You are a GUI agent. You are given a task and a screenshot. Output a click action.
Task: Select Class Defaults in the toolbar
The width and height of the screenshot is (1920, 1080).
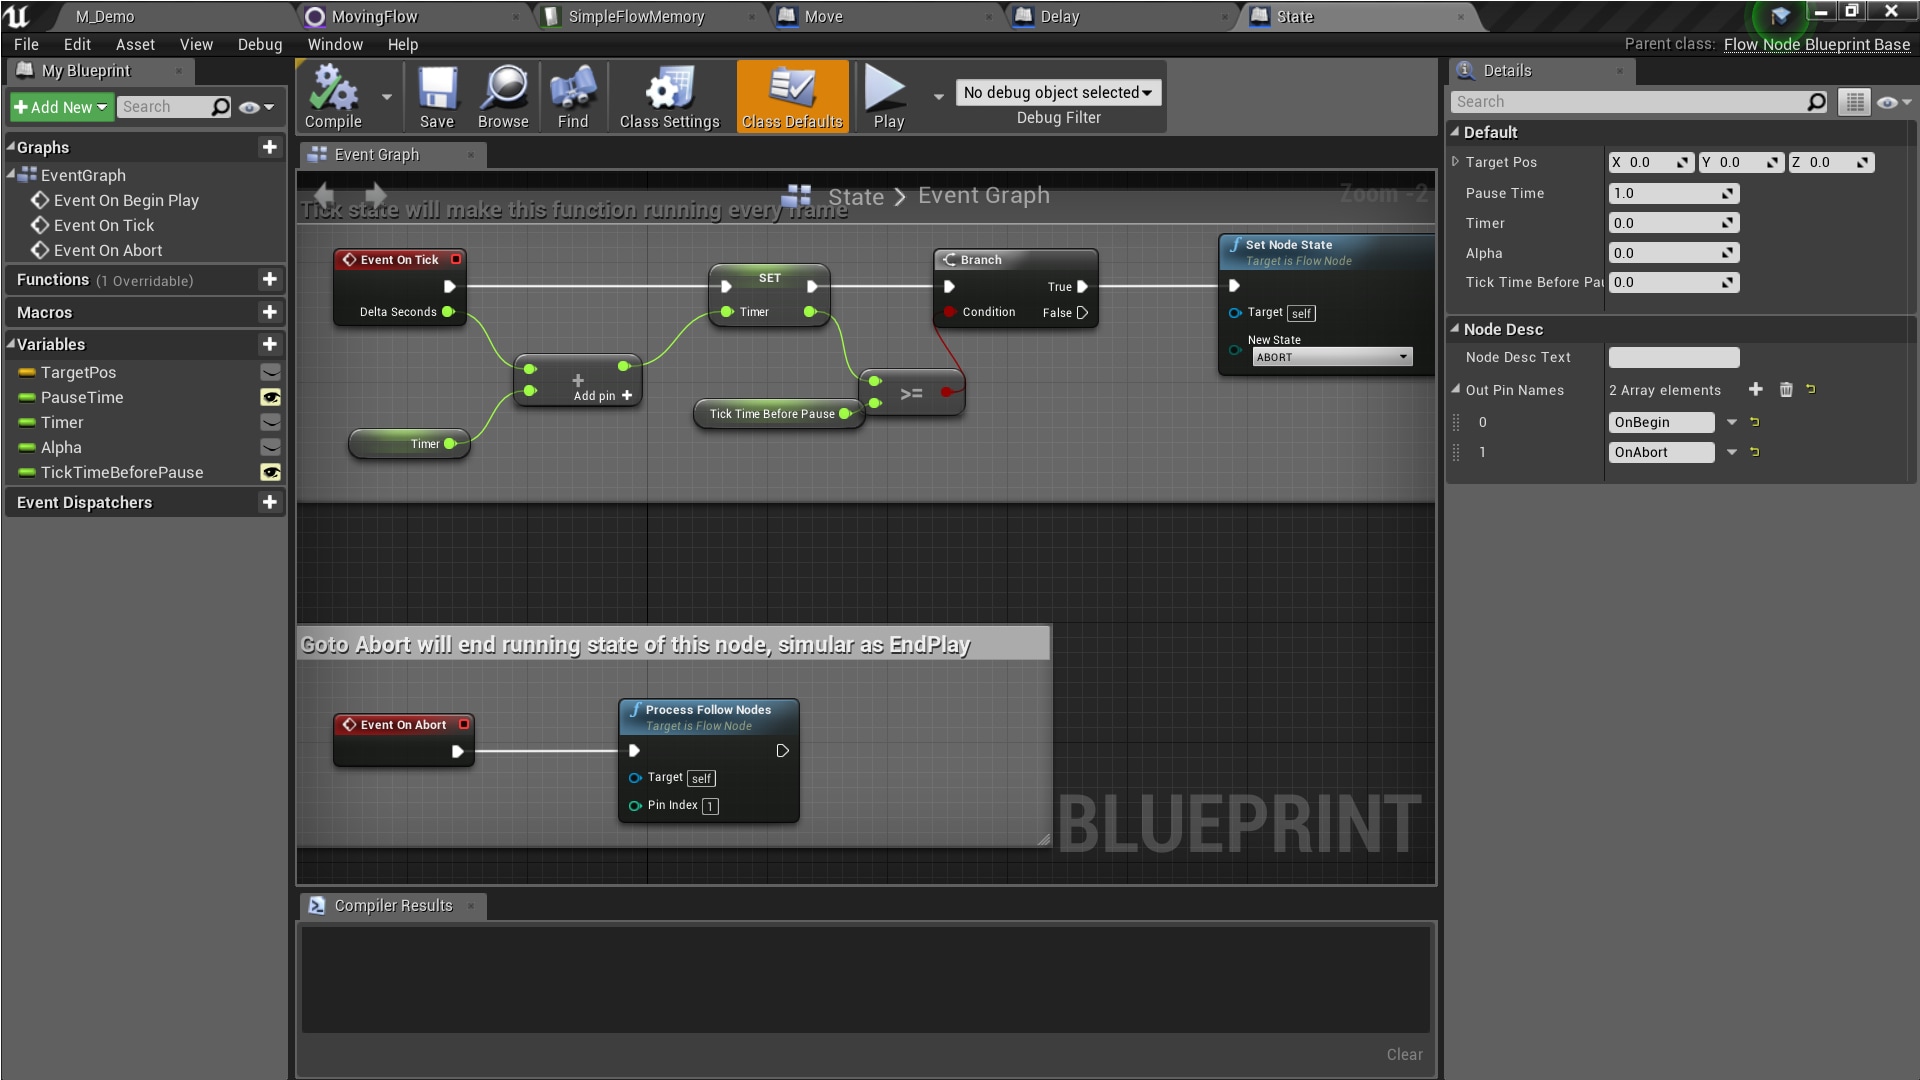[x=791, y=96]
